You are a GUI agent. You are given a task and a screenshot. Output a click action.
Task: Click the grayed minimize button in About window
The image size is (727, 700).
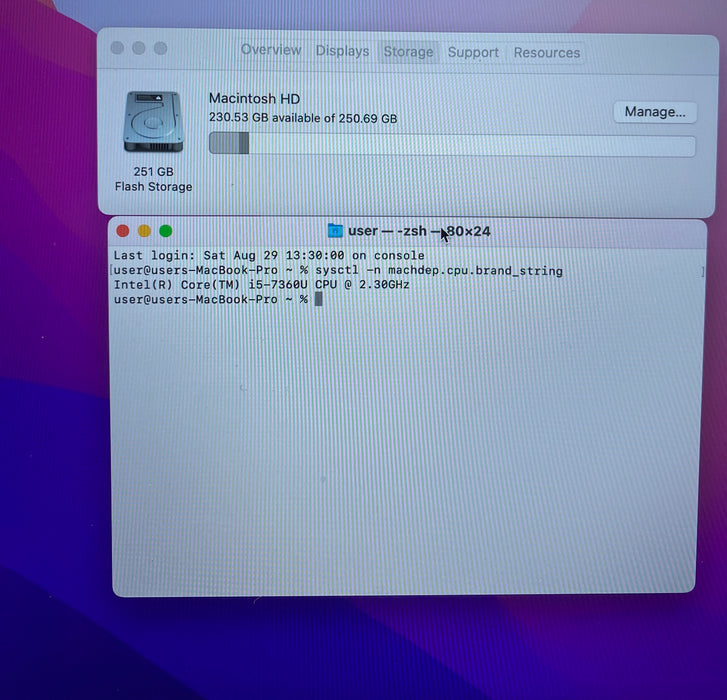point(139,48)
